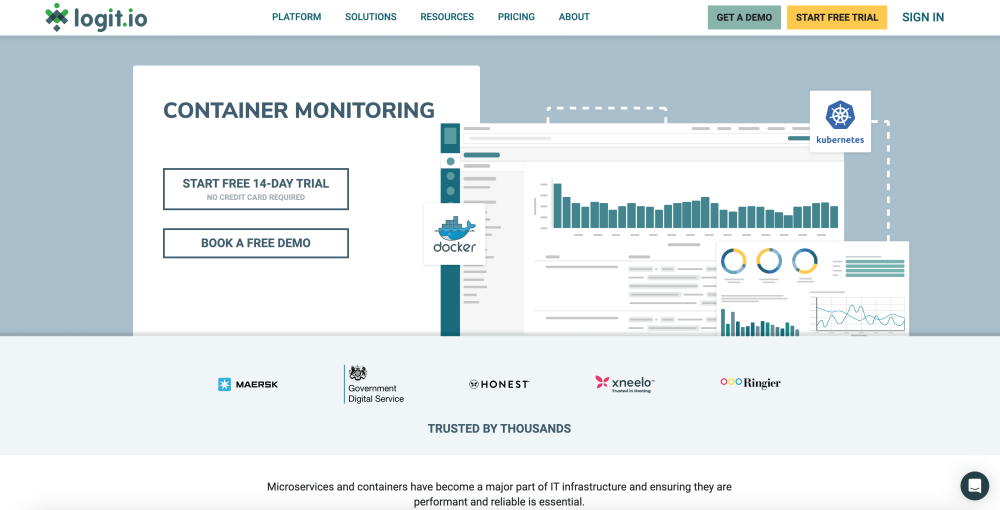Click the Maersk logo
Viewport: 1000px width, 510px height.
248,384
